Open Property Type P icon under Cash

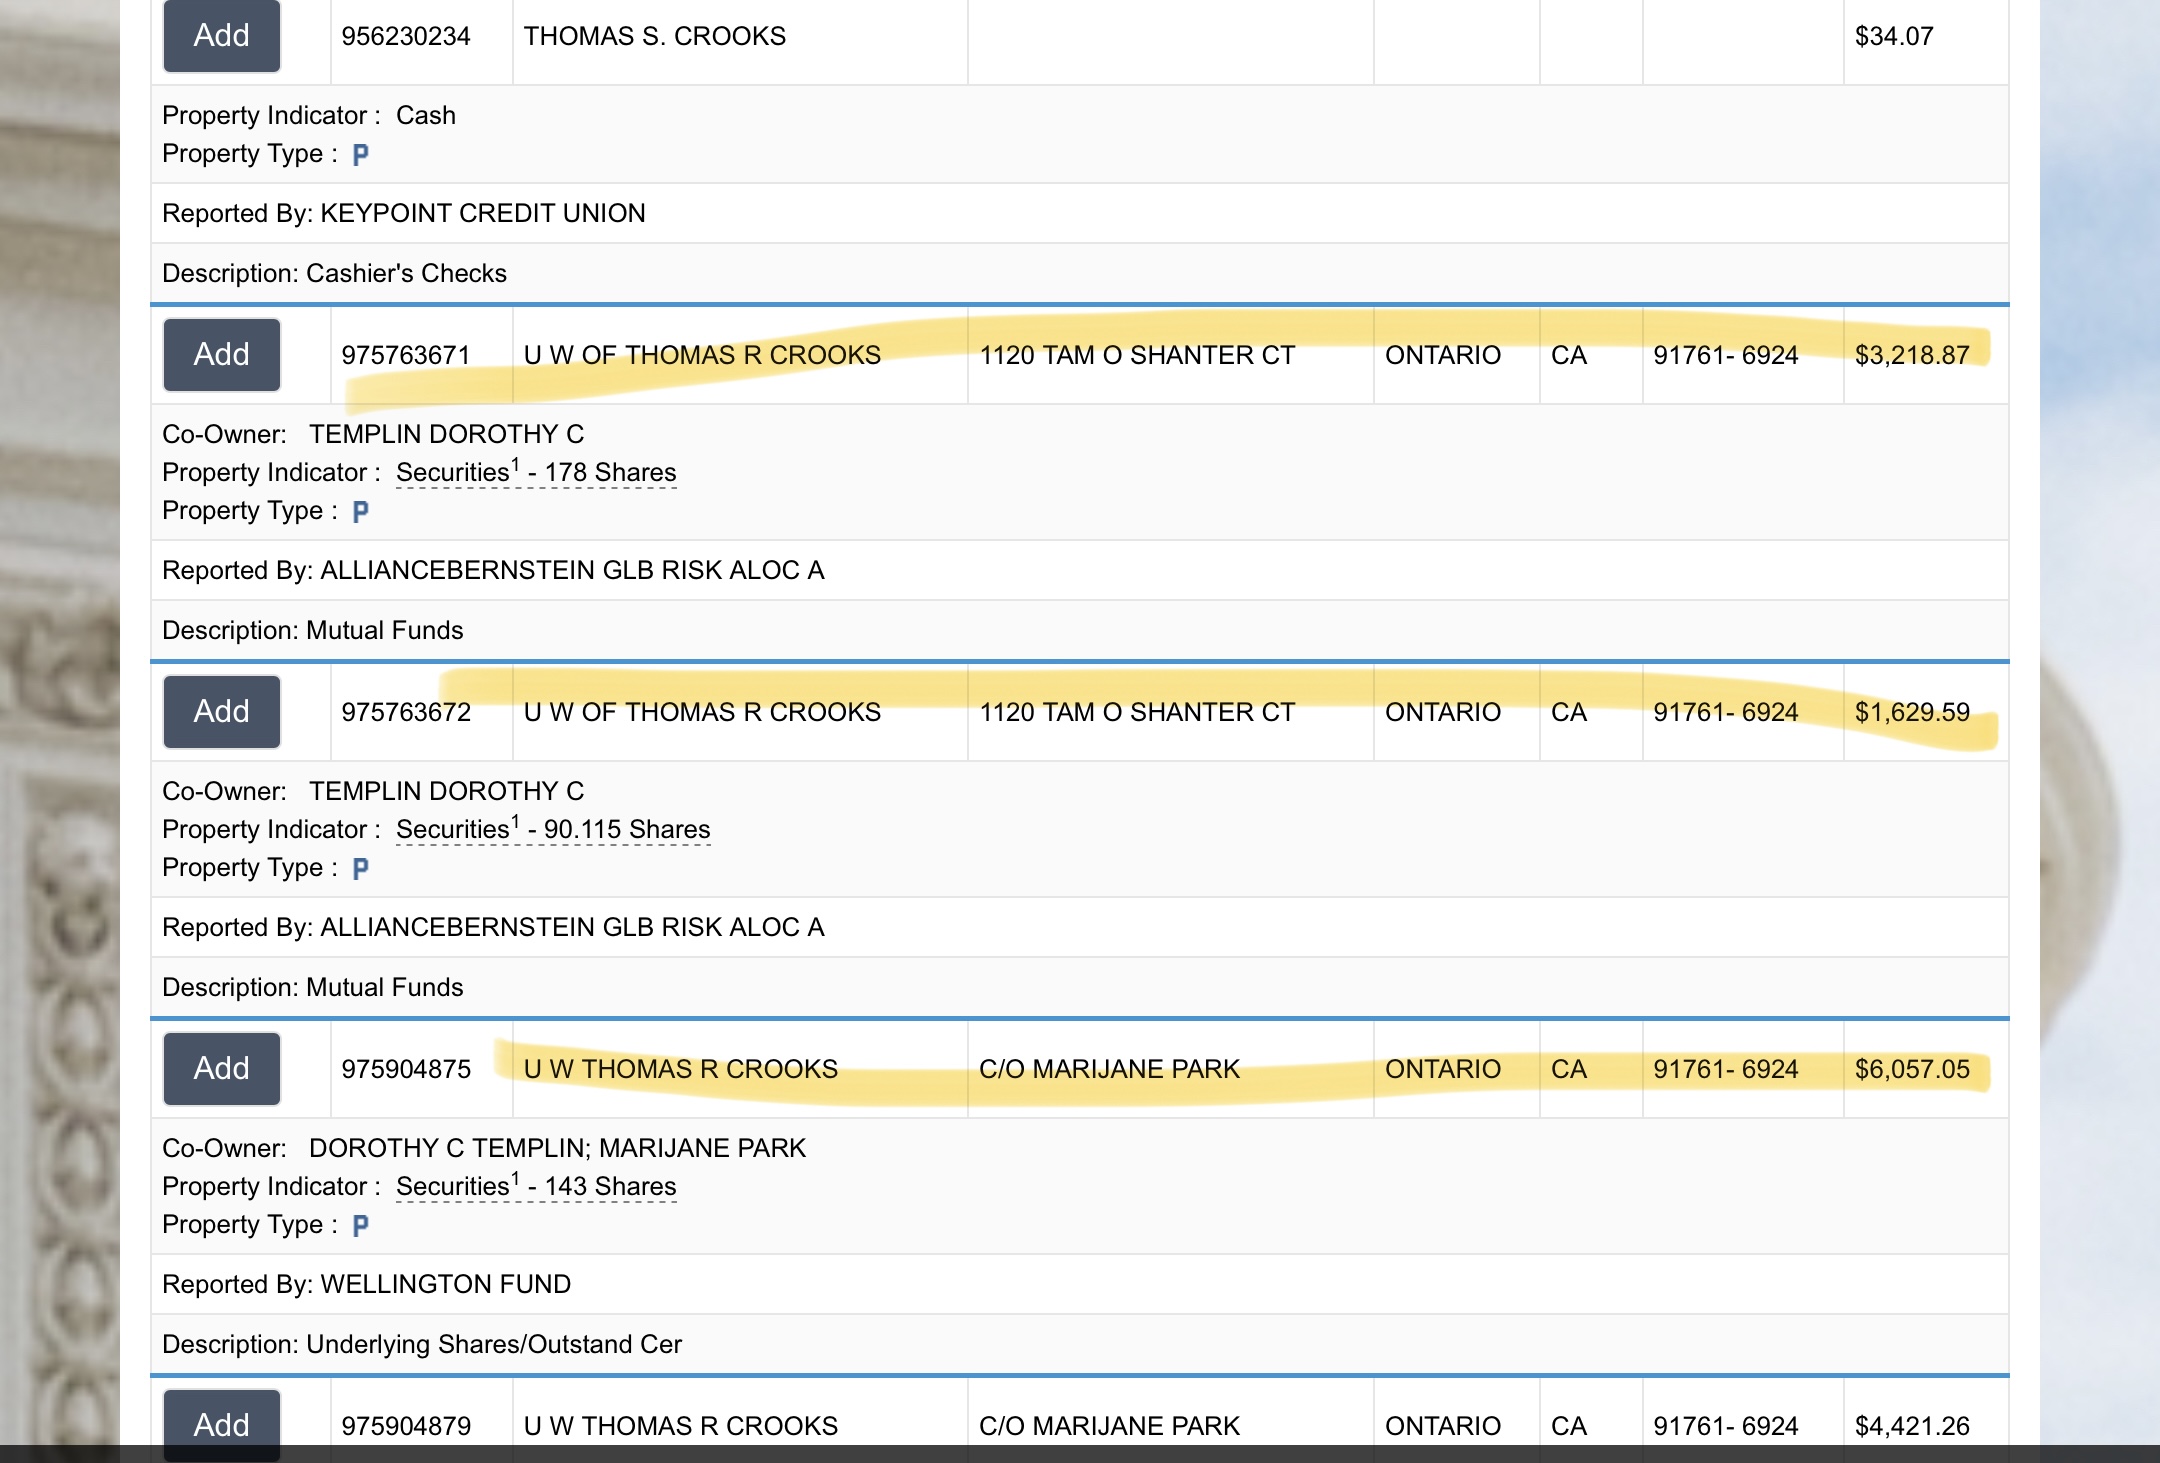361,155
